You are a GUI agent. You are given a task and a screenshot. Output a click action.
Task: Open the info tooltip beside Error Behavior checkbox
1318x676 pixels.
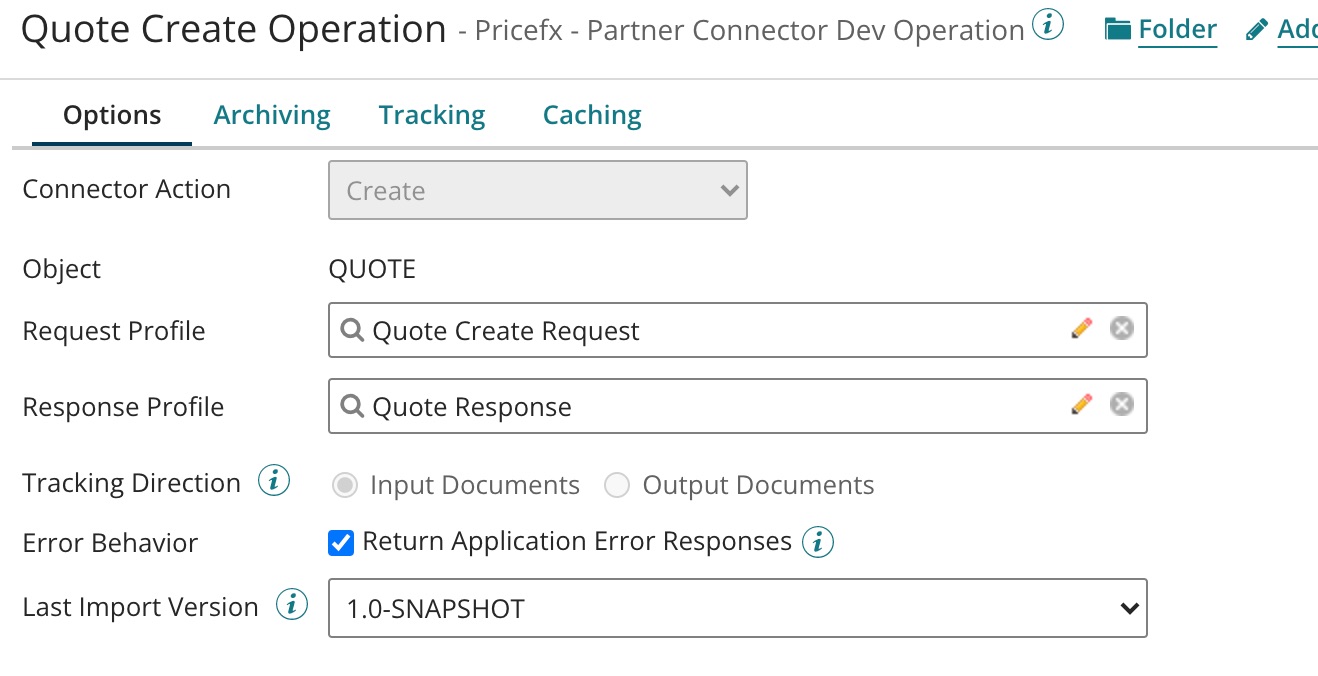click(x=818, y=542)
